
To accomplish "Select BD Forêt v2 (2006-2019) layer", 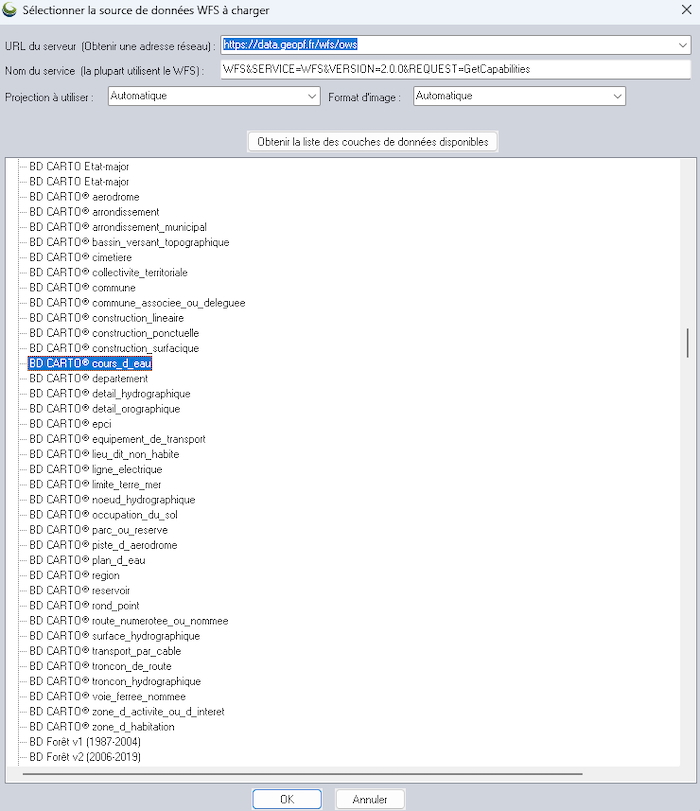I will point(85,757).
